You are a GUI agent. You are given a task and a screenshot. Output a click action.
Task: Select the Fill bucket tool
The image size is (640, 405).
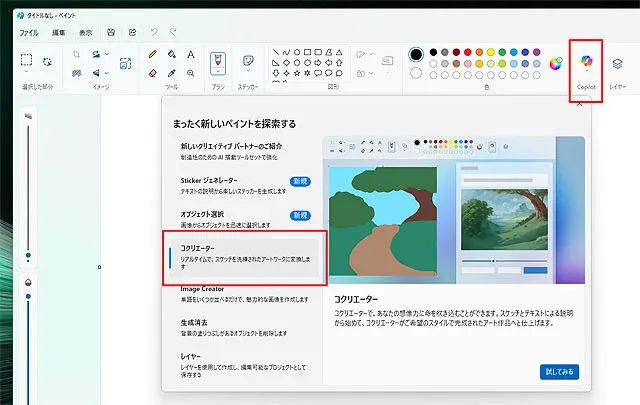pos(171,54)
